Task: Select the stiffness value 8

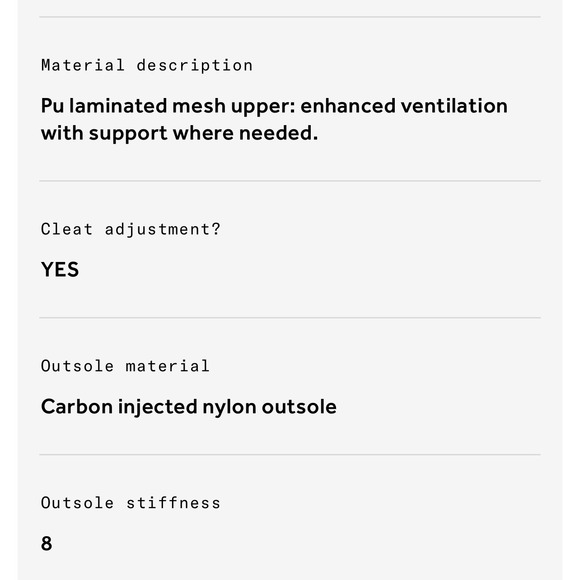Action: click(46, 543)
